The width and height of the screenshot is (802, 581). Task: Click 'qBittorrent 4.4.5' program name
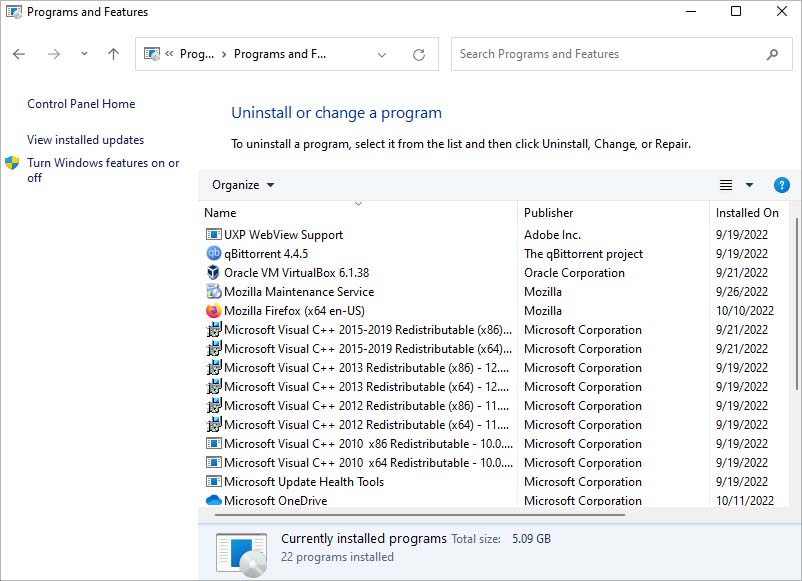(x=266, y=254)
